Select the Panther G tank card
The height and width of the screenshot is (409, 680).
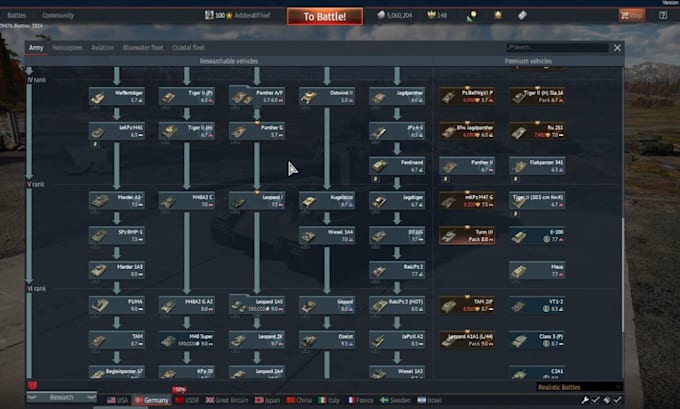[257, 131]
